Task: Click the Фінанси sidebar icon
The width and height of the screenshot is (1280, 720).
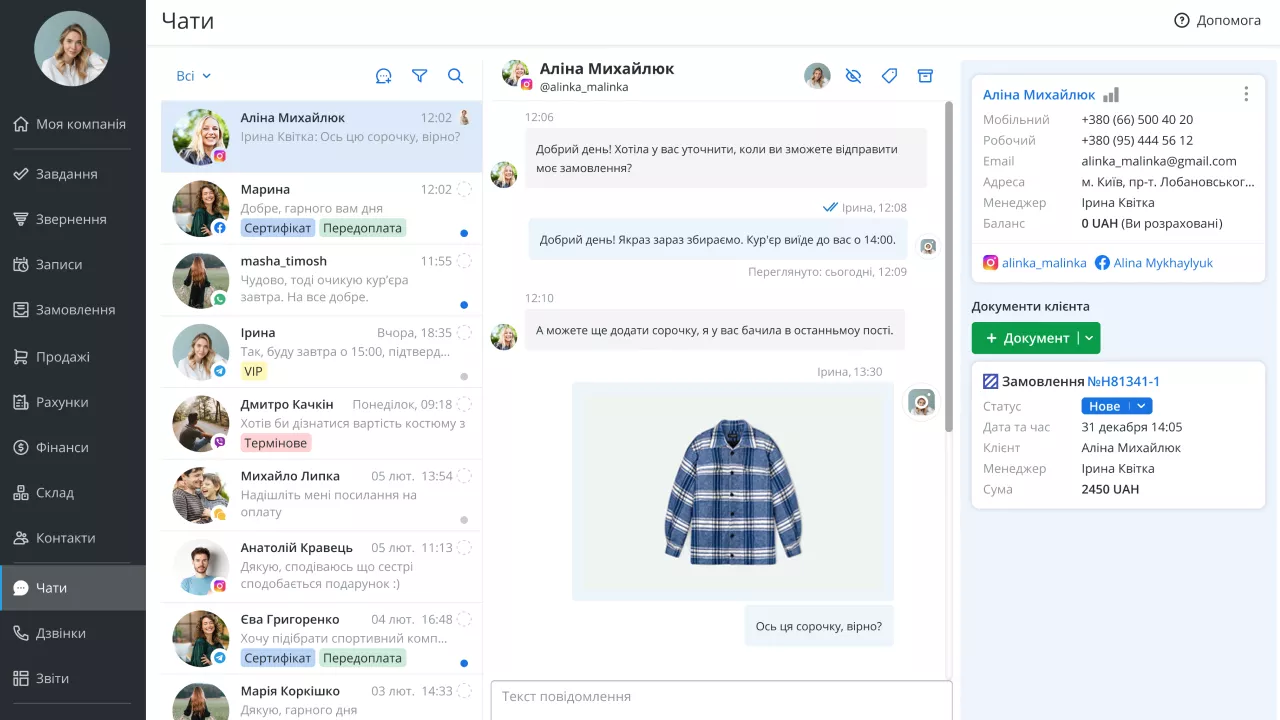Action: point(21,448)
